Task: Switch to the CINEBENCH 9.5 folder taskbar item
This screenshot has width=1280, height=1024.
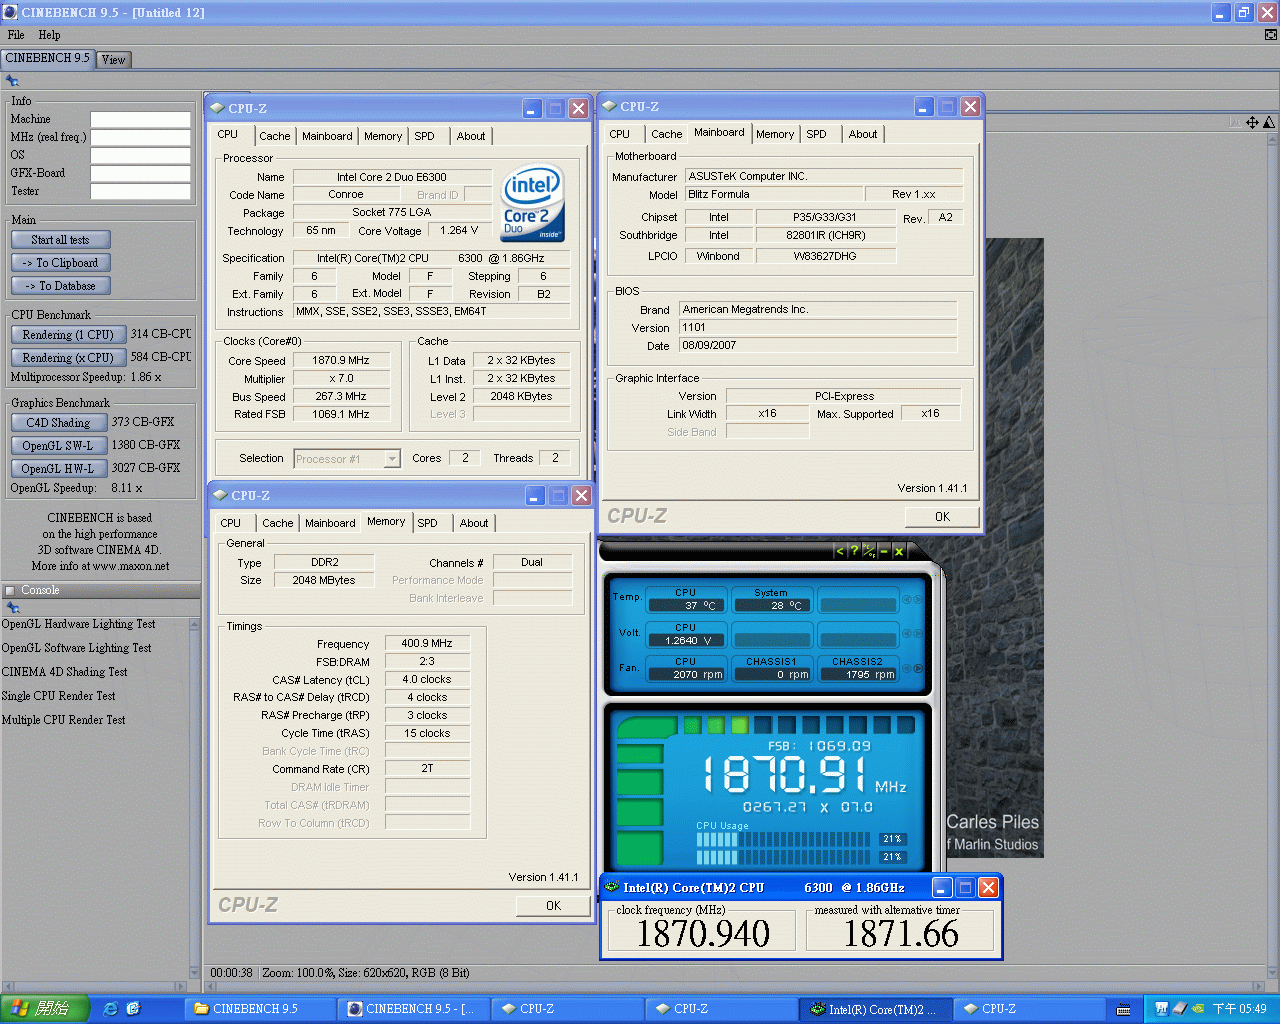Action: (x=260, y=1009)
